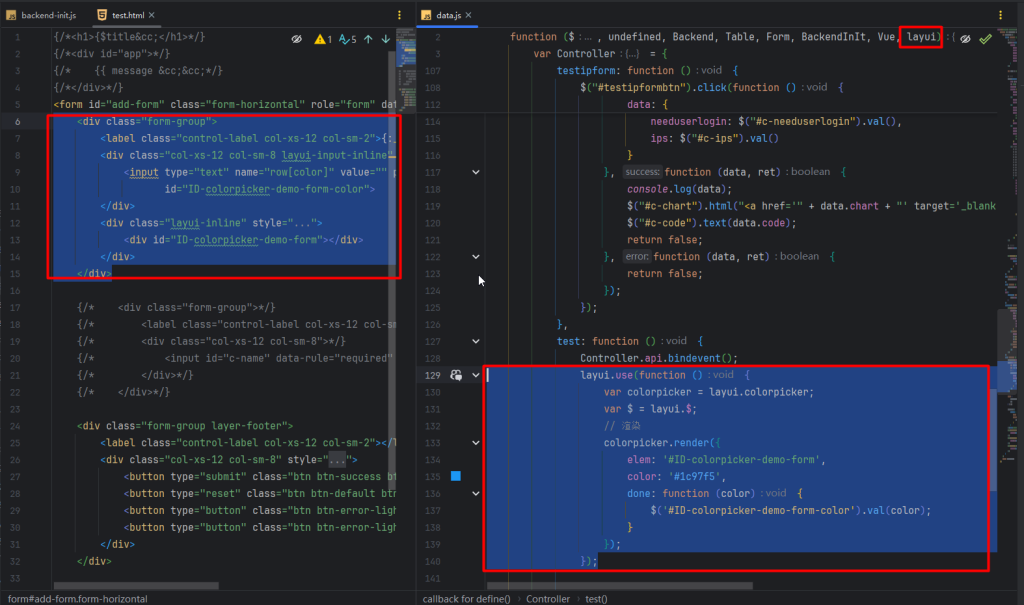The height and width of the screenshot is (605, 1024).
Task: Open left editor tab options menu
Action: (x=400, y=15)
